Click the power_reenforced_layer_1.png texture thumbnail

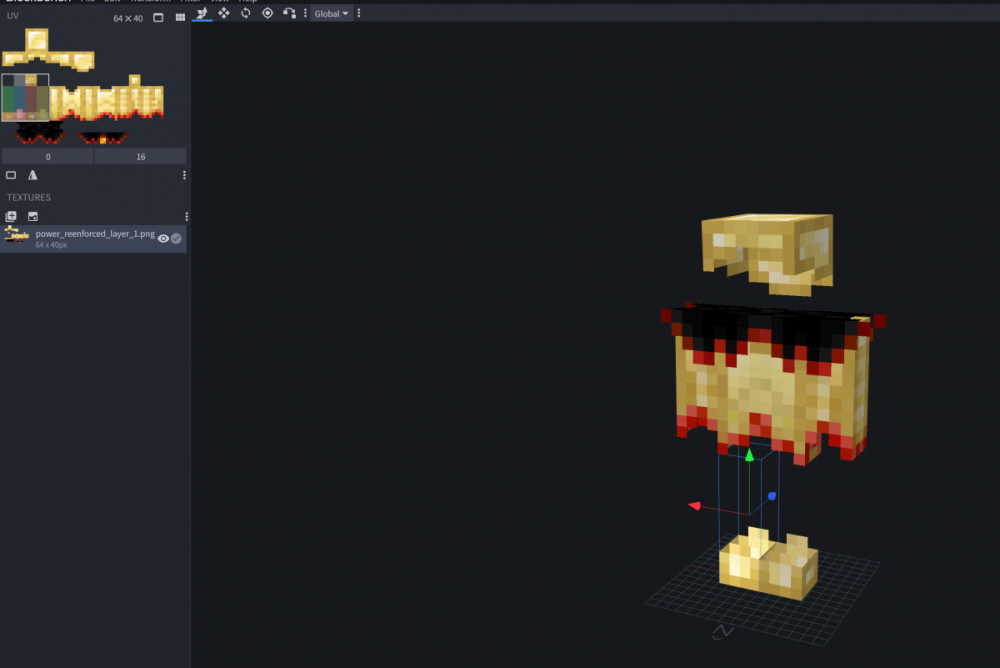(x=17, y=235)
